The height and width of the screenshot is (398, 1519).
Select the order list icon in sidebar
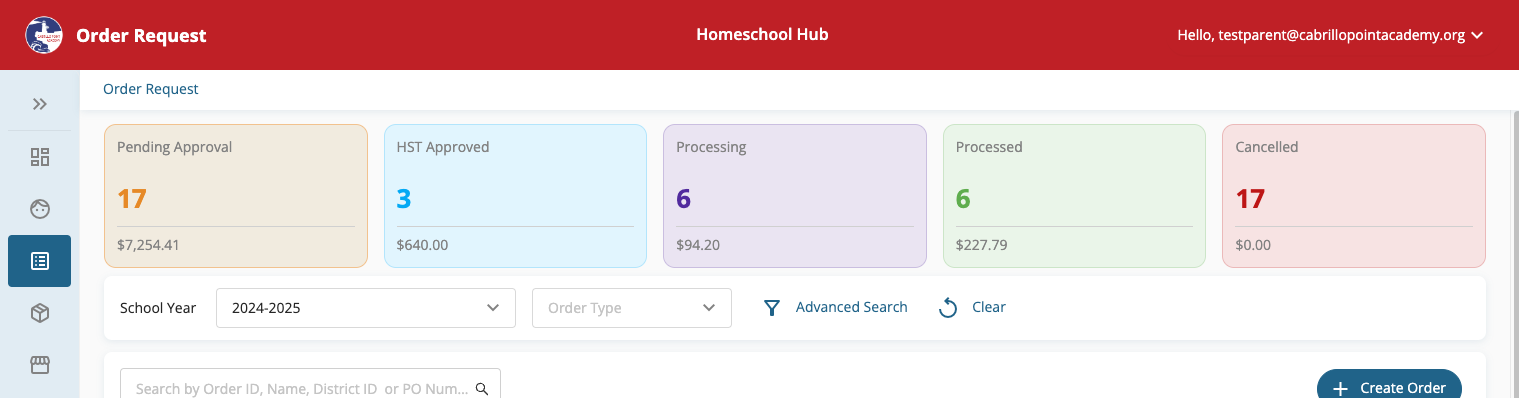coord(40,261)
